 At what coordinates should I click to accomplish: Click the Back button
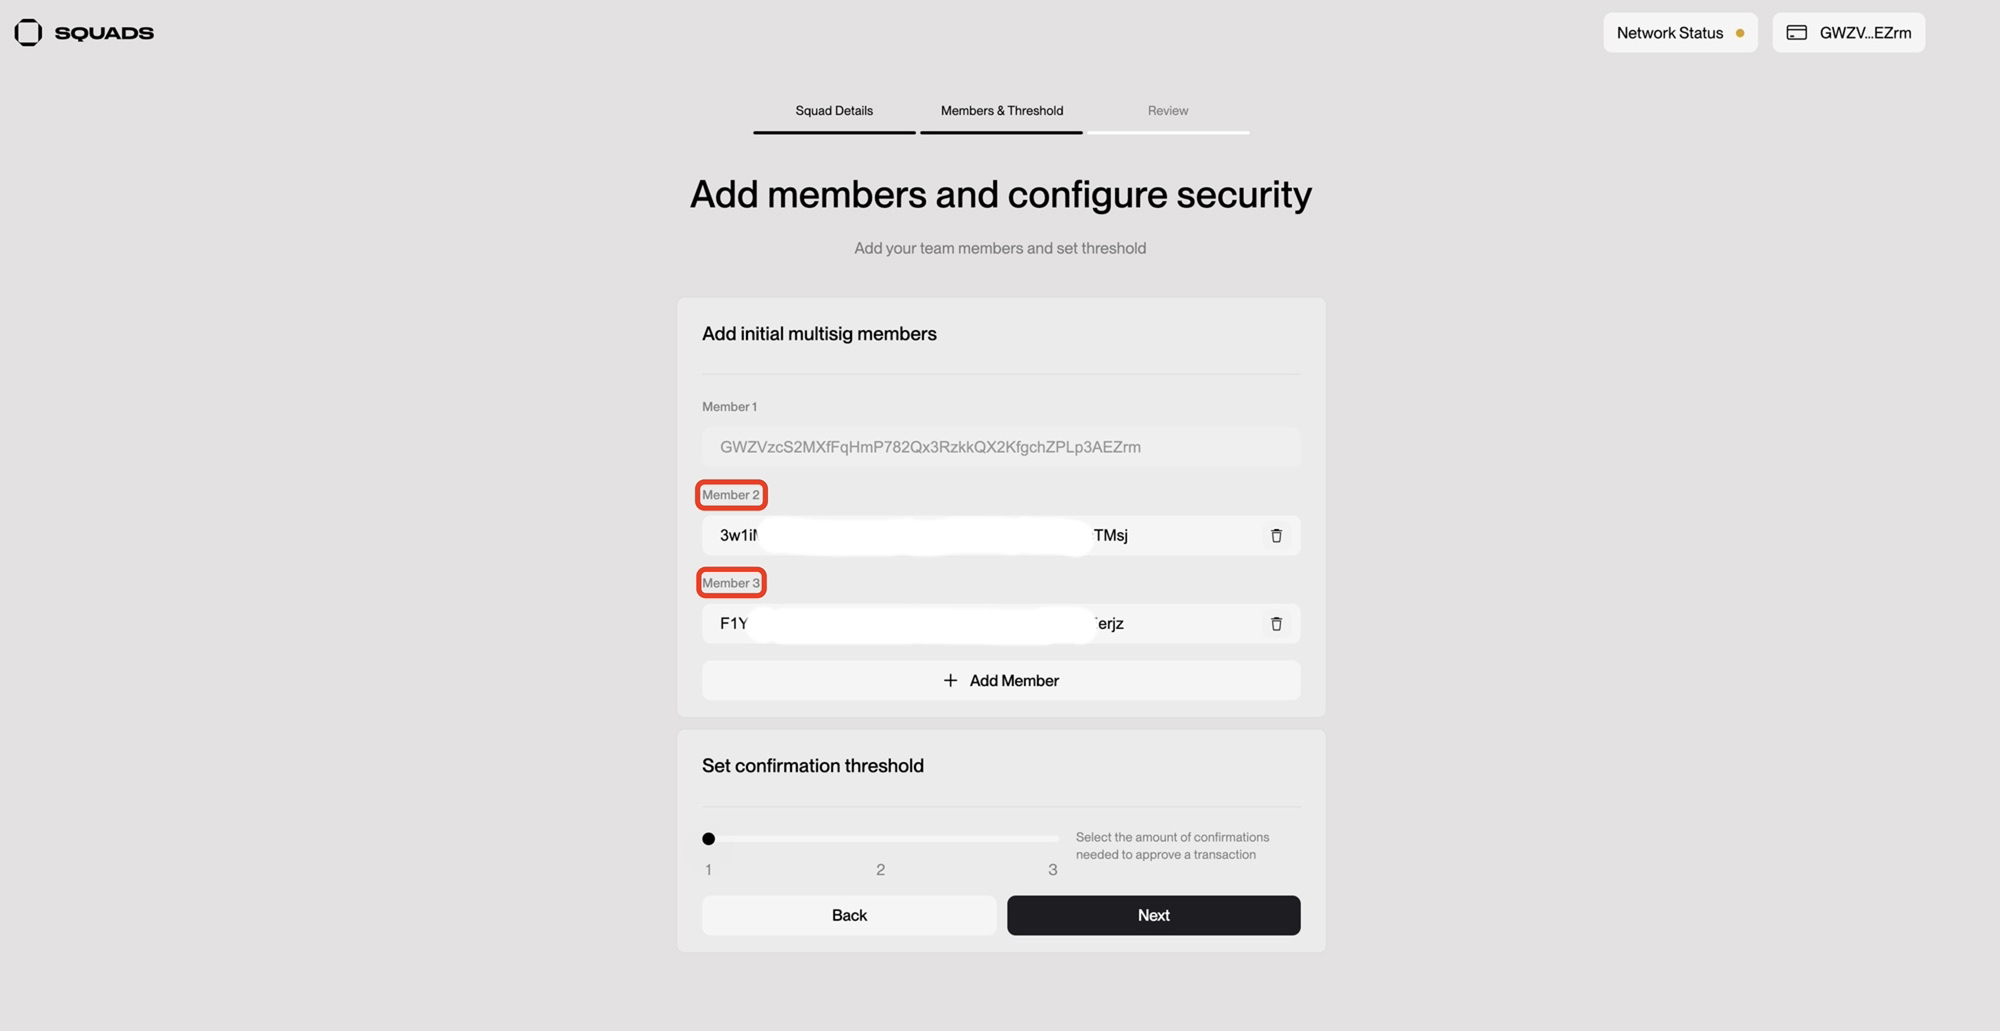849,915
